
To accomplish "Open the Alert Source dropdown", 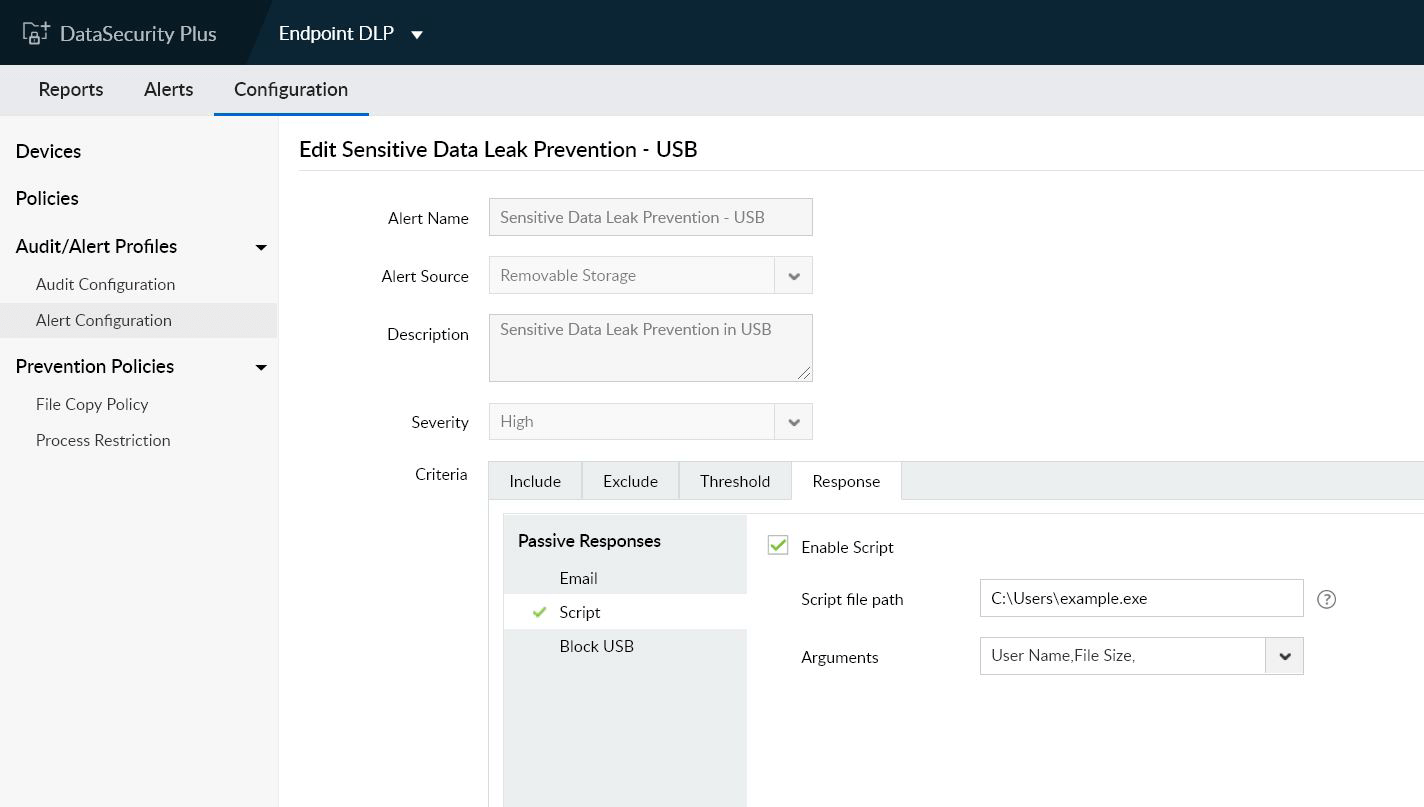I will (x=793, y=276).
